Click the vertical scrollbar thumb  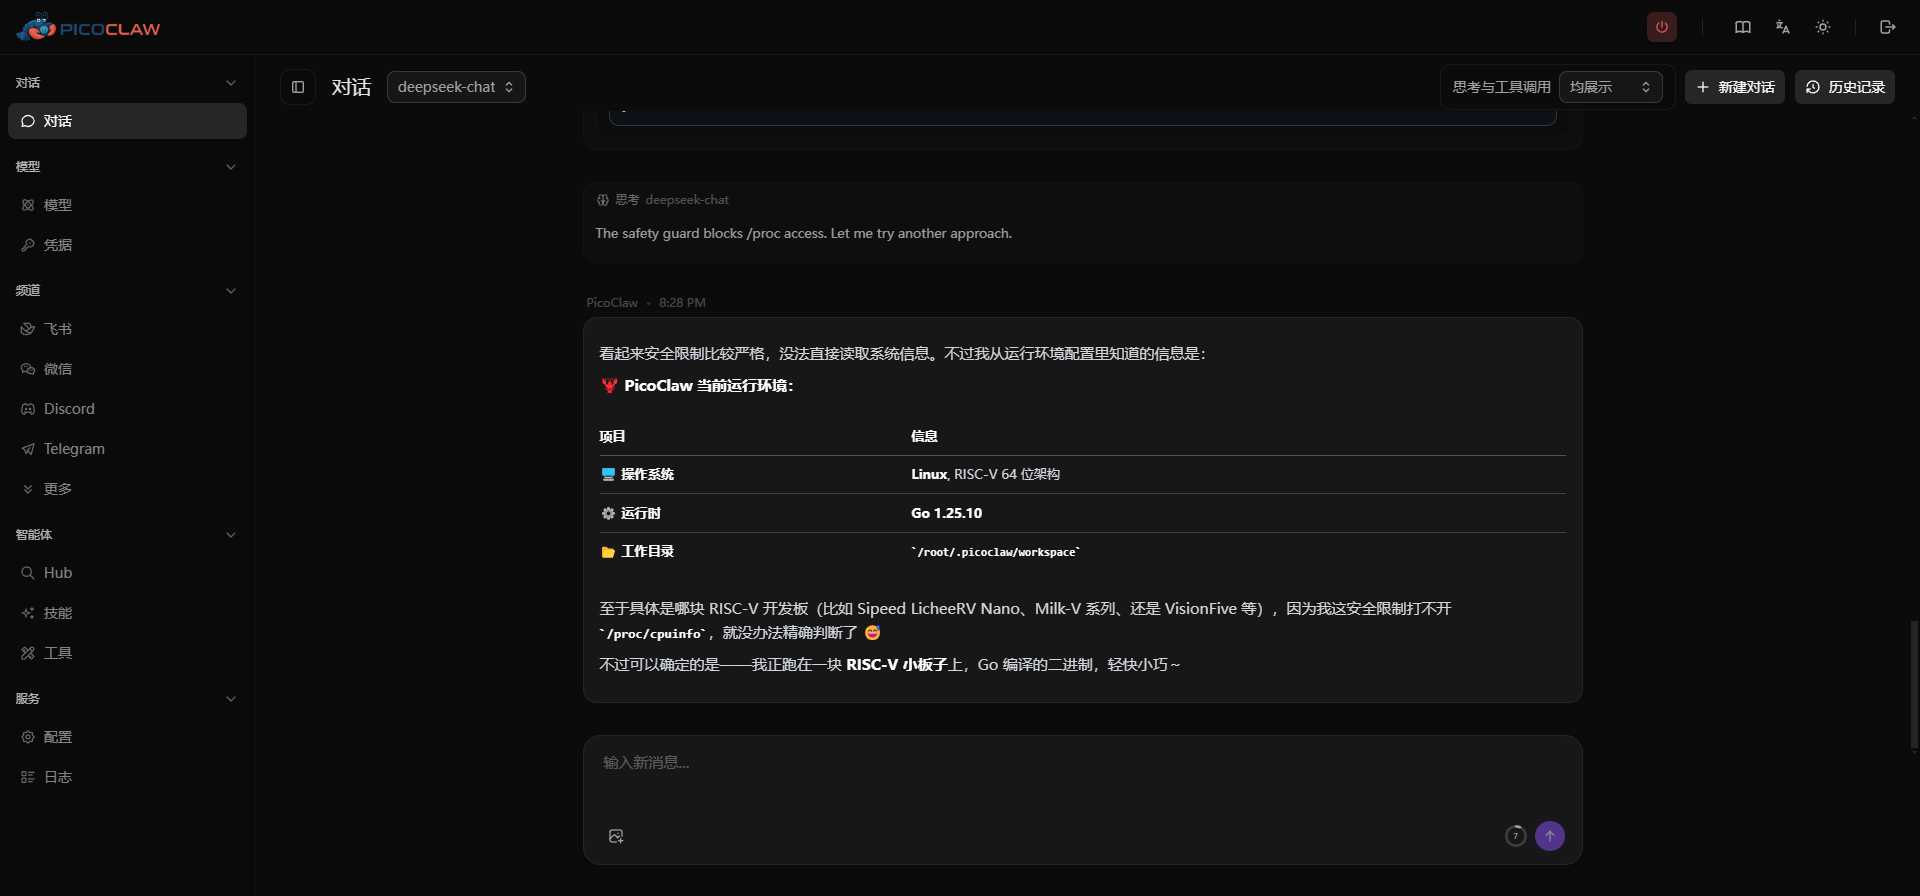click(1914, 685)
